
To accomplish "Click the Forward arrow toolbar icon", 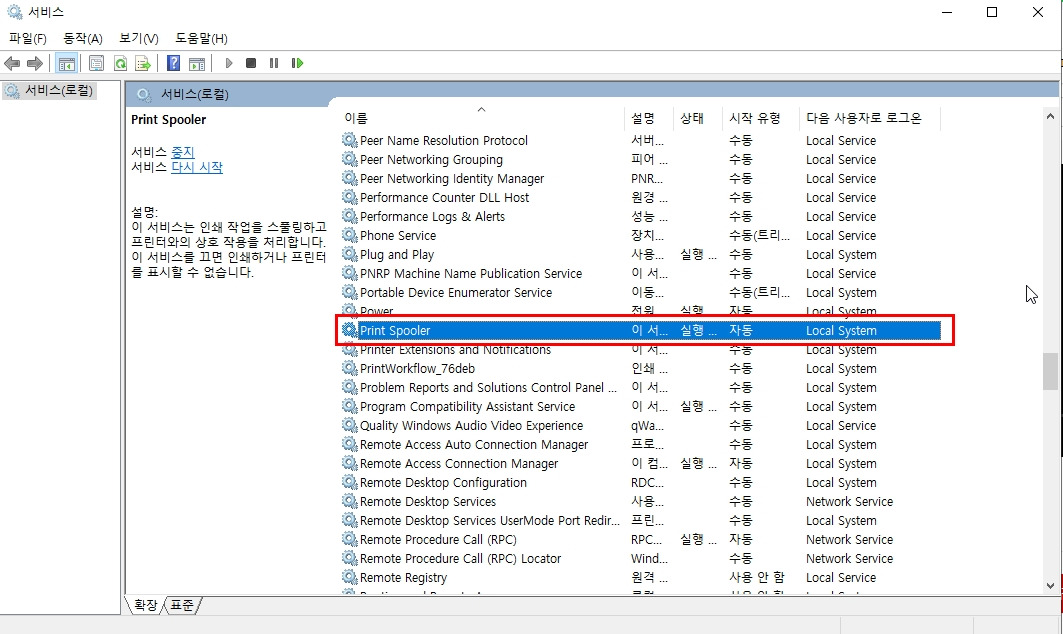I will 35,64.
